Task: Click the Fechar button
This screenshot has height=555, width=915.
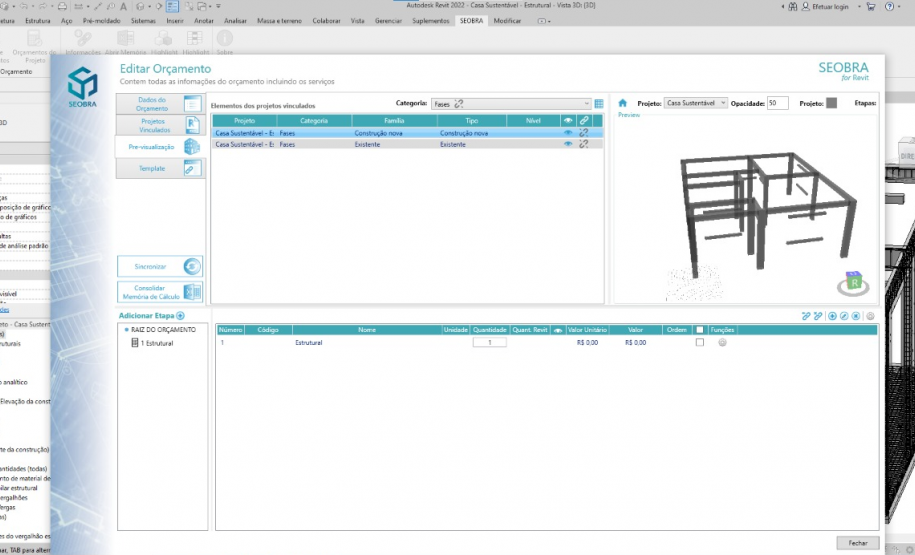Action: click(x=857, y=543)
